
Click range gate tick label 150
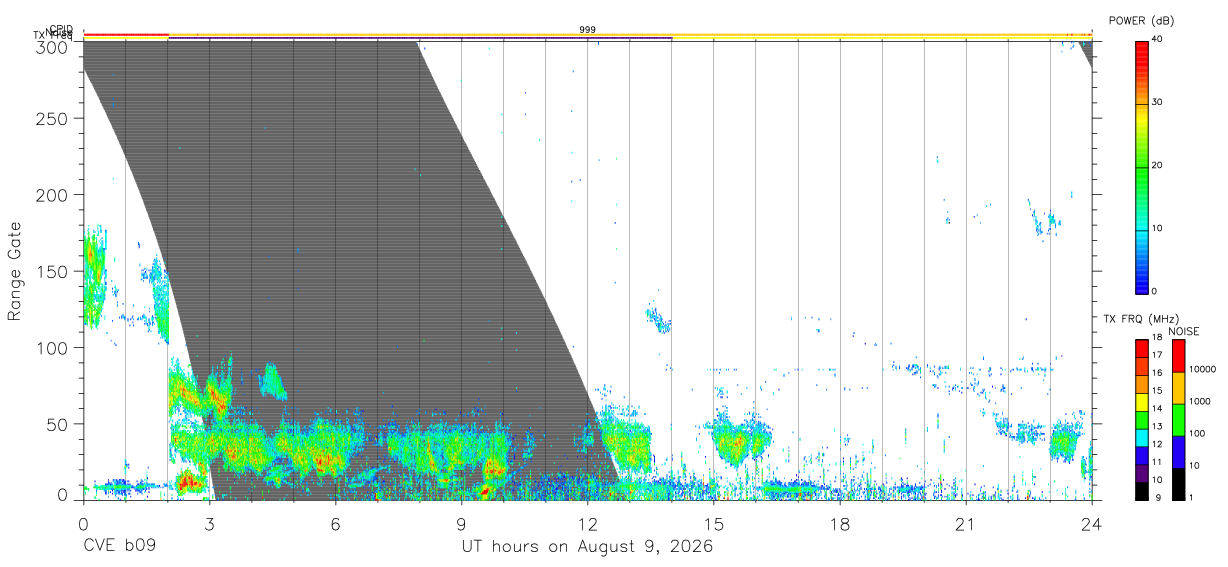(50, 272)
